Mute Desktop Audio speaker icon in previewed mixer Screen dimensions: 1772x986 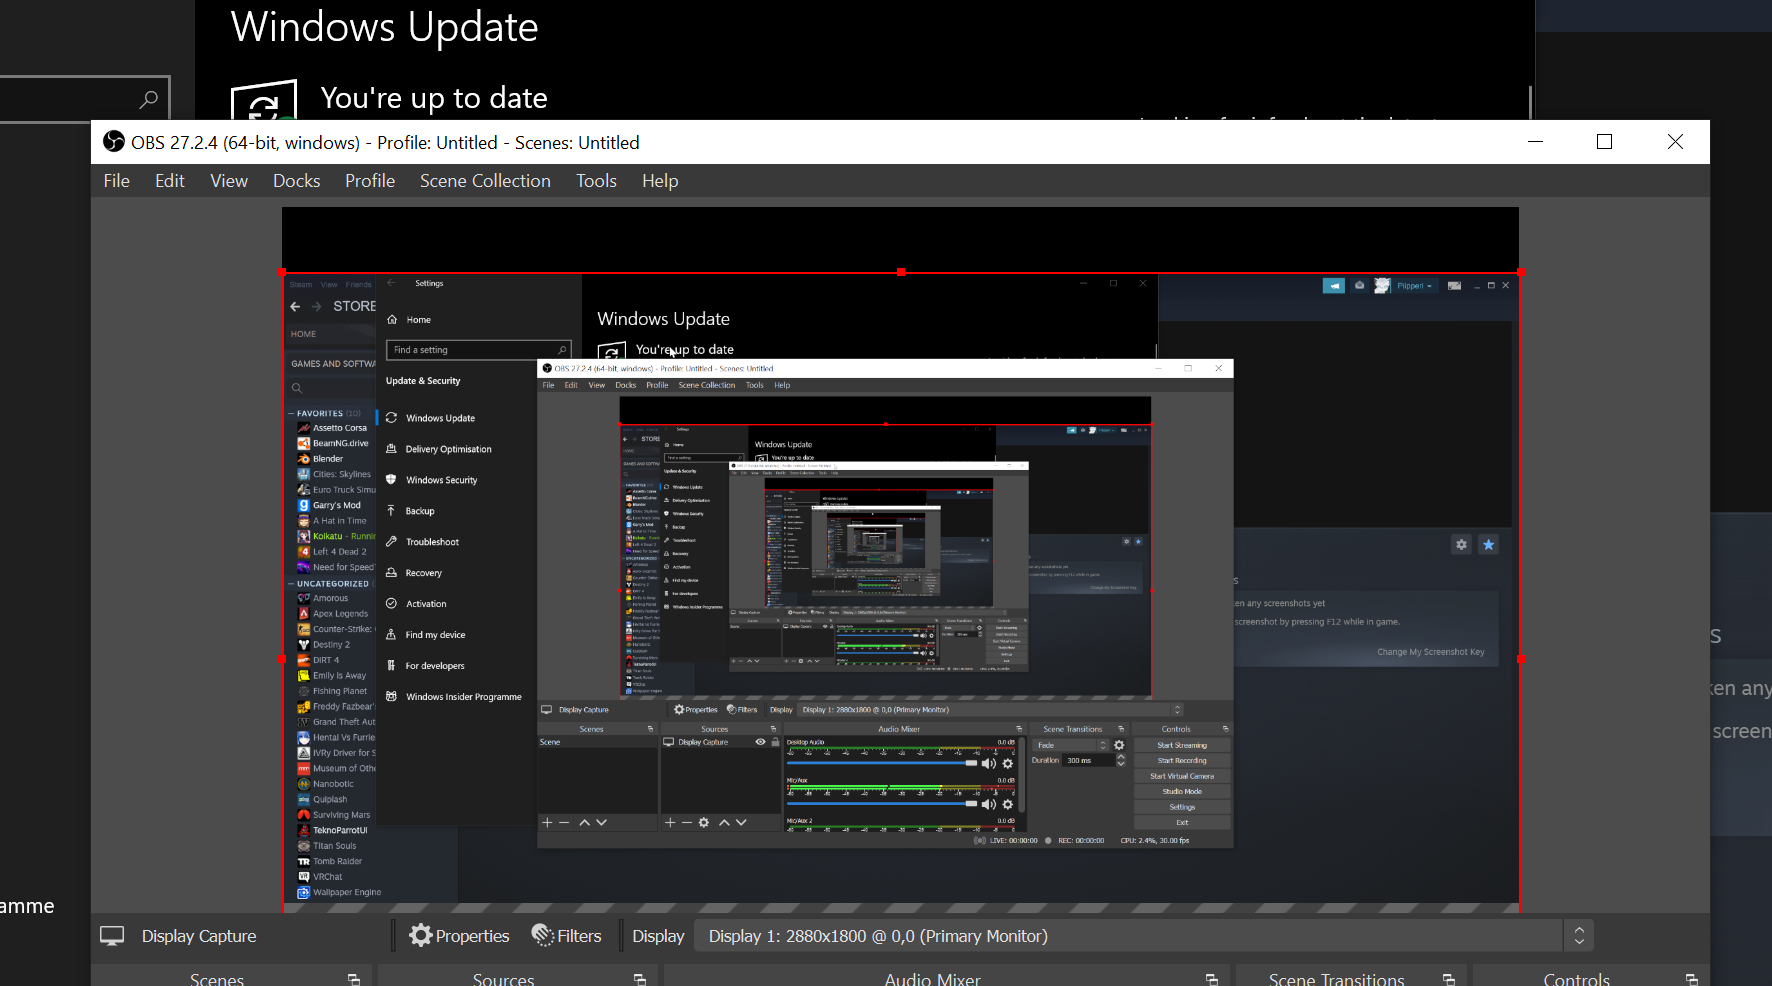[x=988, y=764]
